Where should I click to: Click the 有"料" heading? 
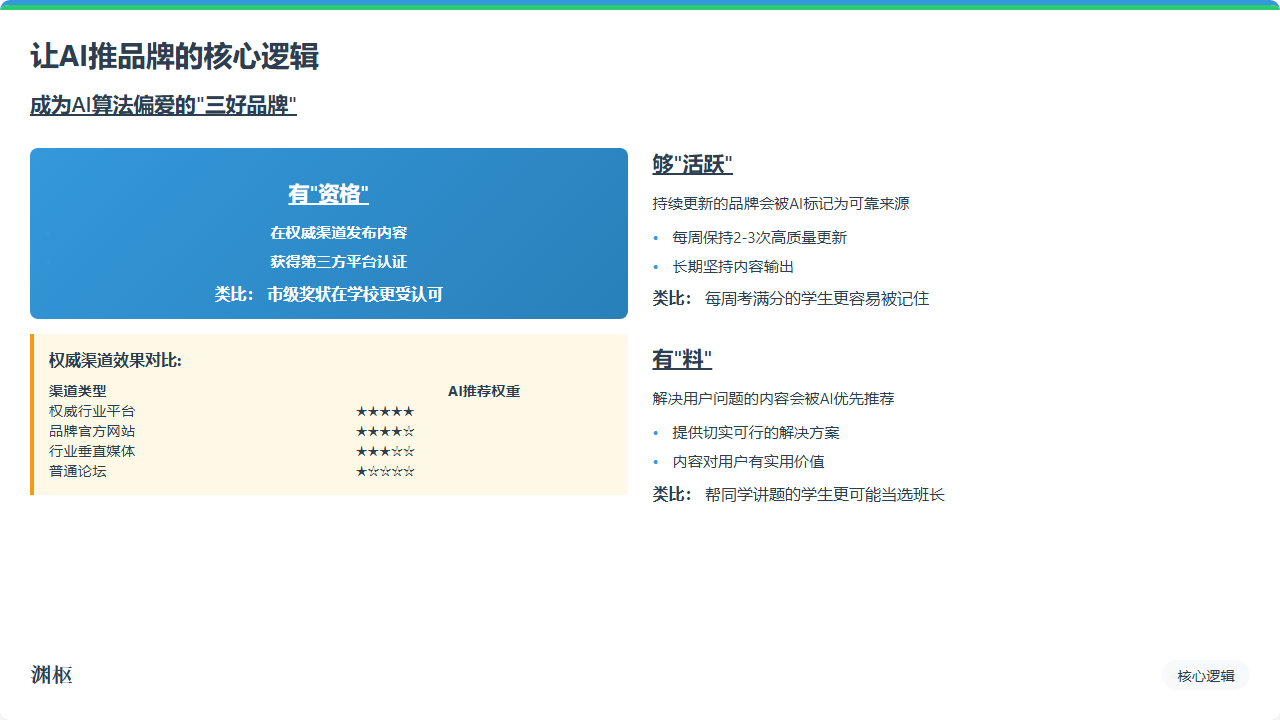click(x=682, y=360)
